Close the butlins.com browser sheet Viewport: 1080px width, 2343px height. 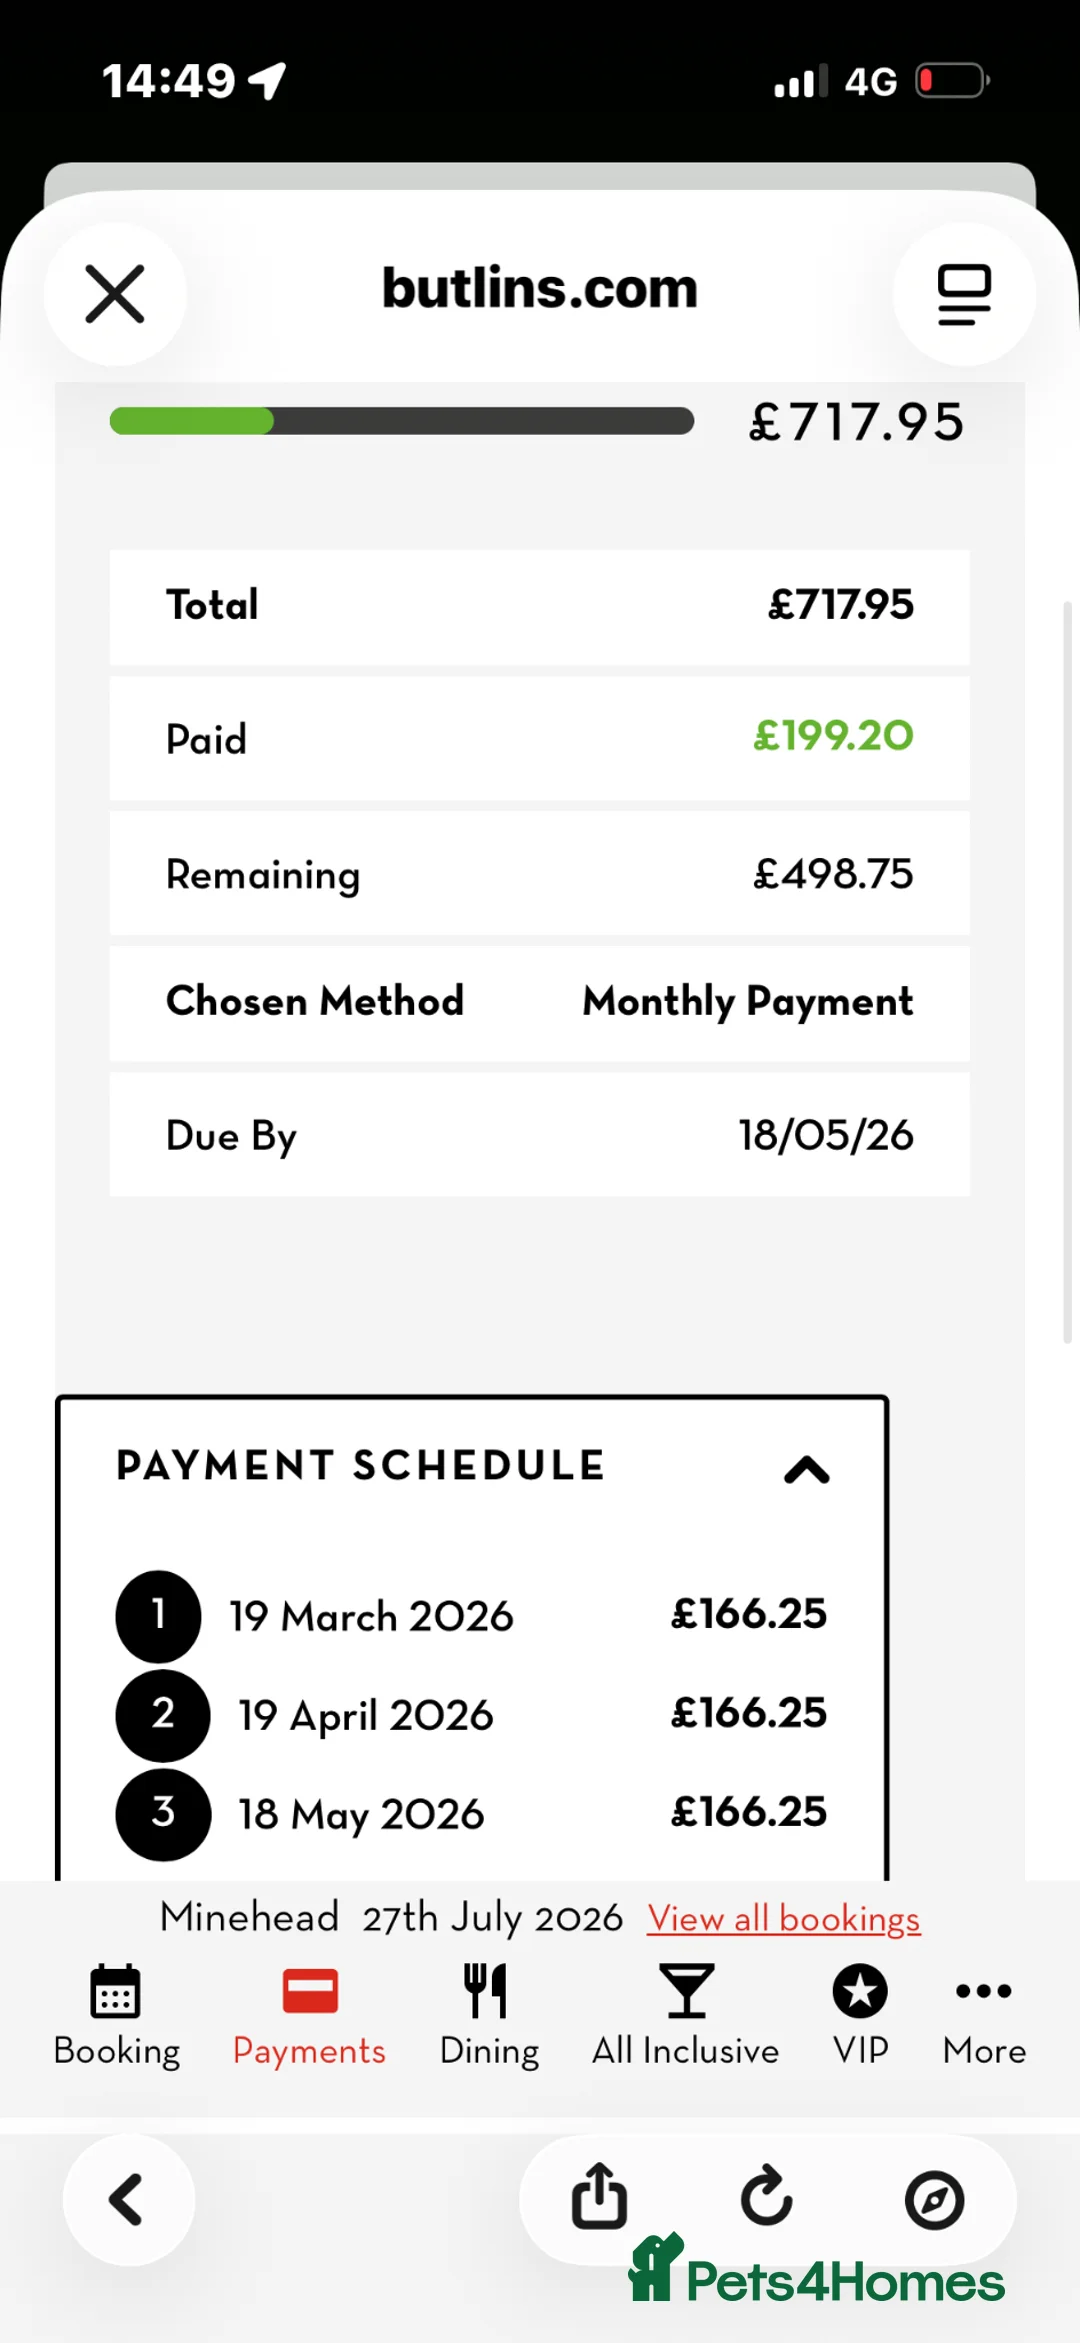115,294
